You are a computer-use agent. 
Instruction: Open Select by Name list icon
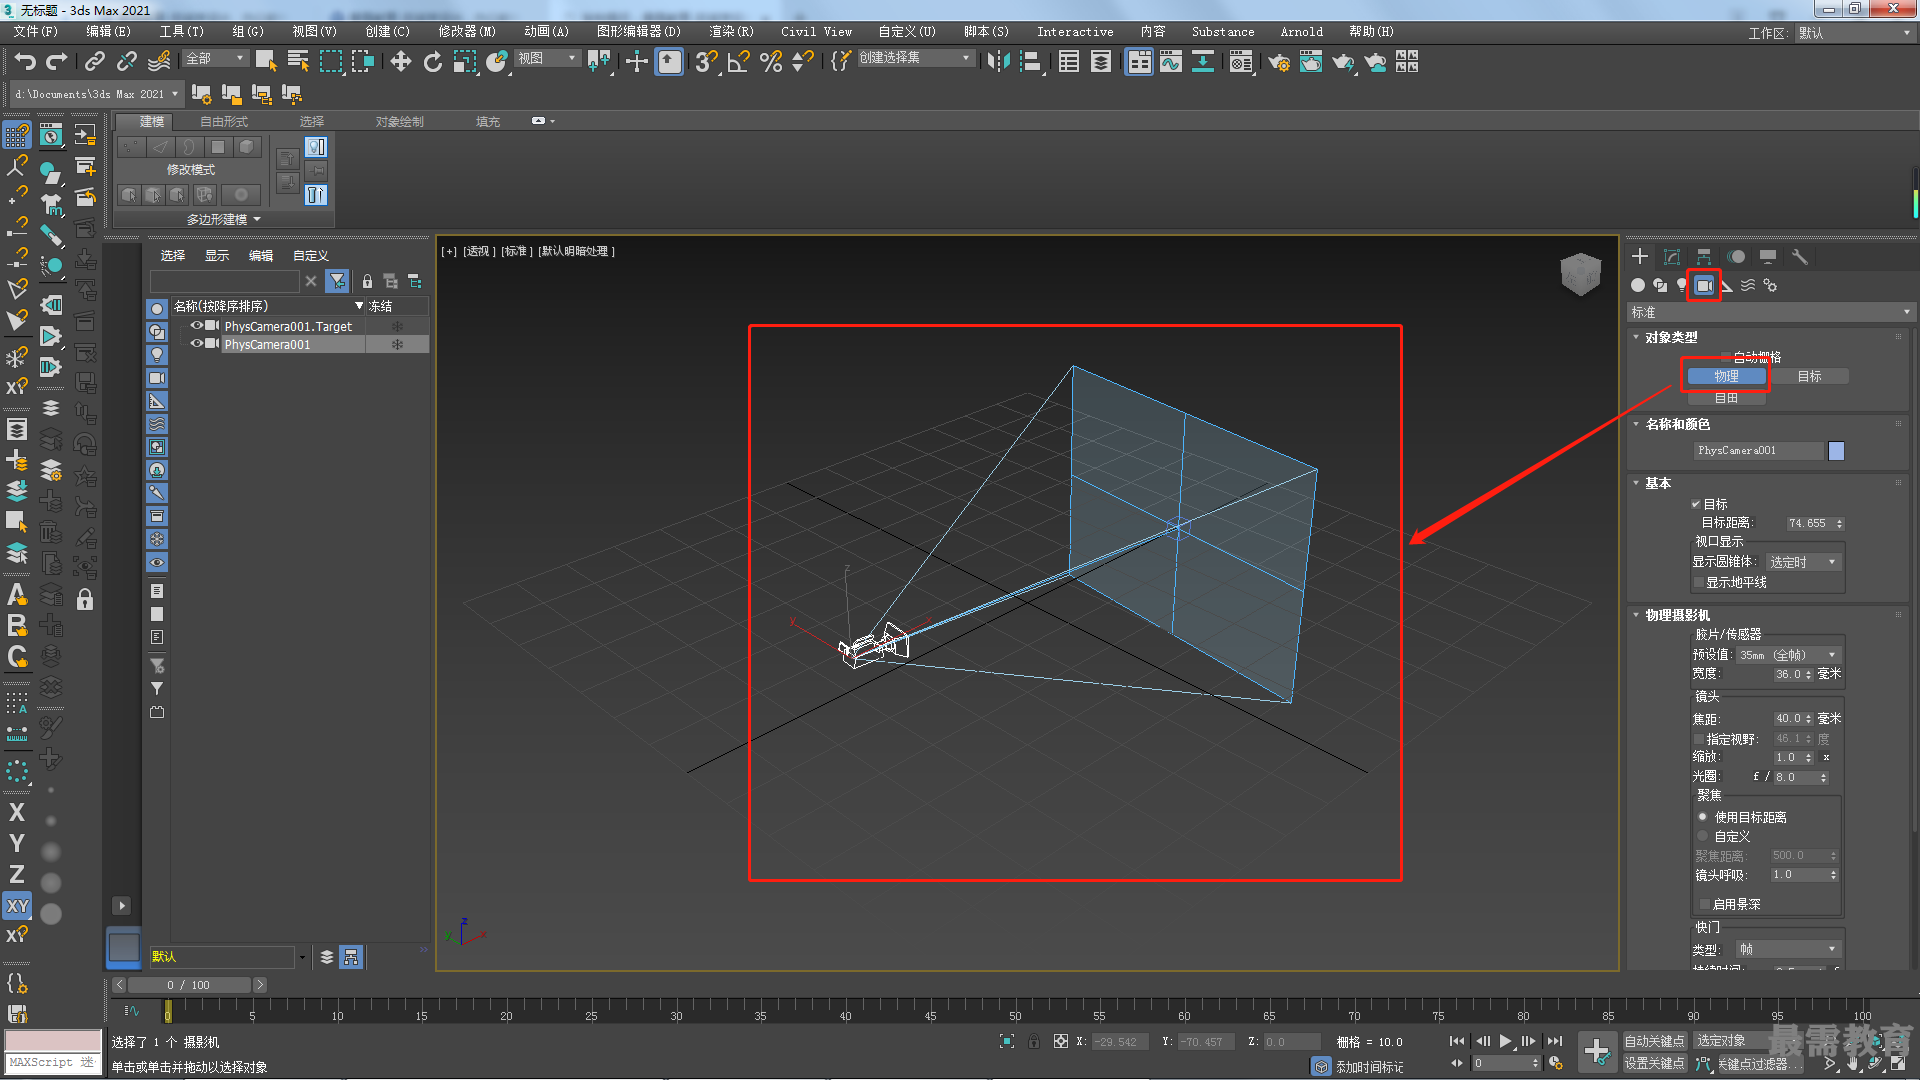(298, 62)
